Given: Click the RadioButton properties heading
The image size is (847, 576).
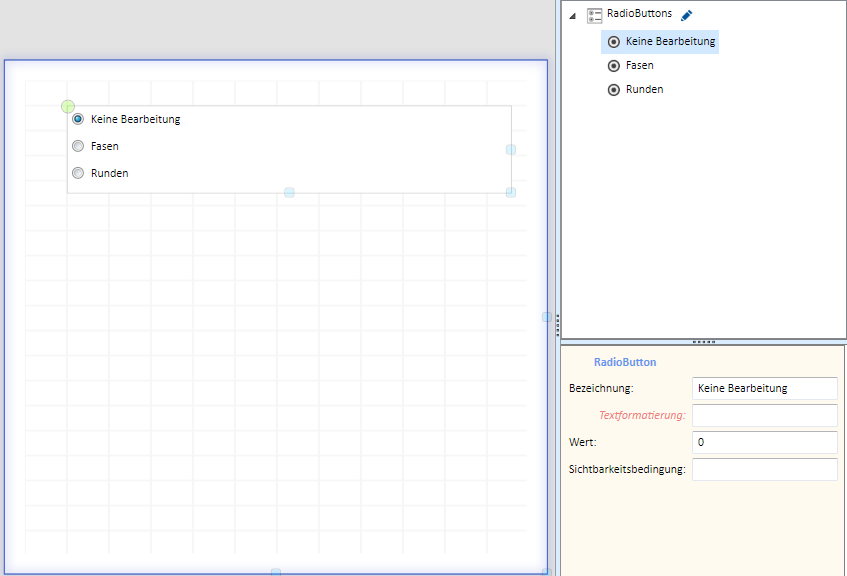Looking at the screenshot, I should coord(625,363).
